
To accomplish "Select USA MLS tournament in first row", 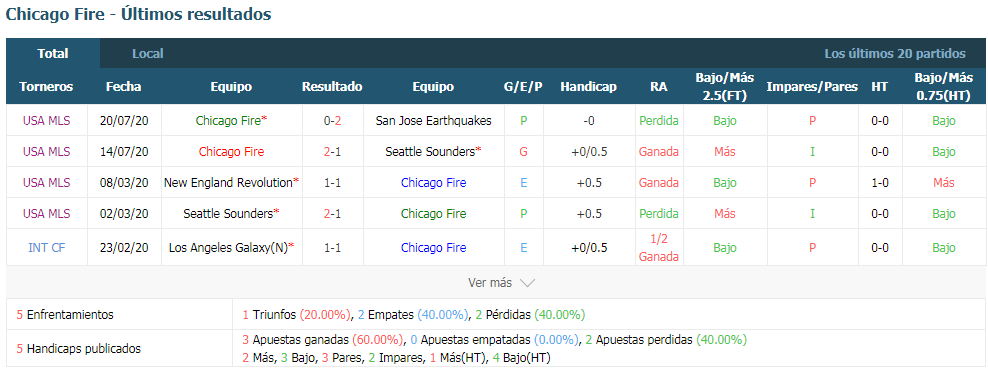I will tap(47, 120).
